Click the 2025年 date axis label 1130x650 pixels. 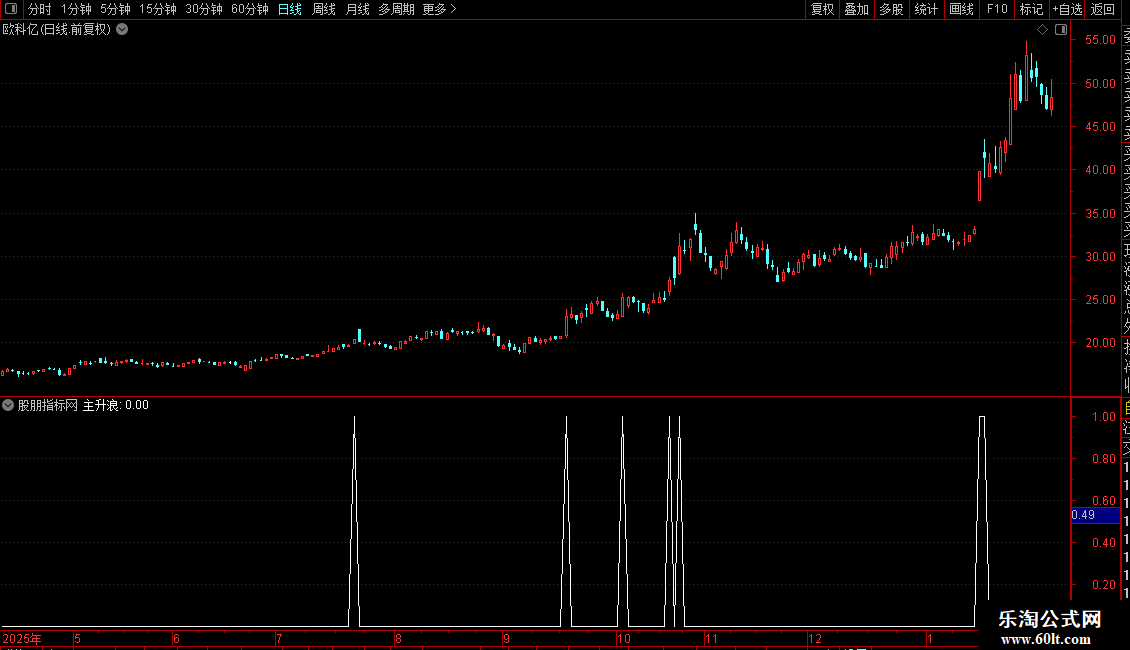22,639
